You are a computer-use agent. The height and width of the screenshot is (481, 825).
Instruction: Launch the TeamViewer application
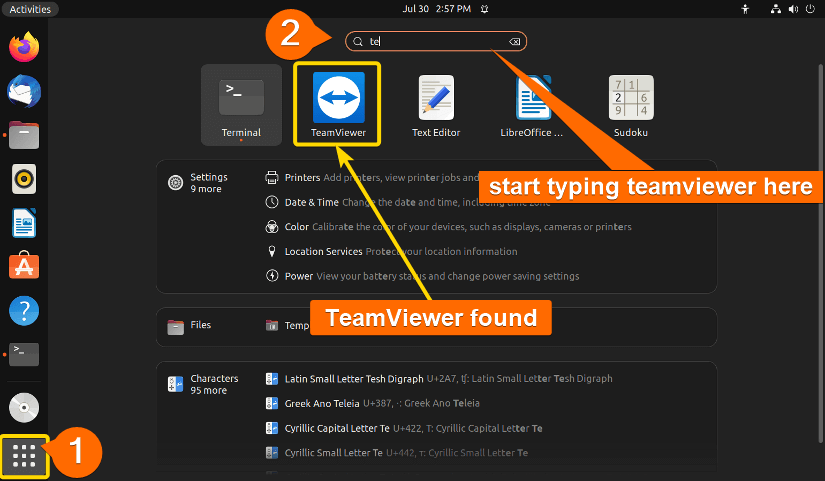338,104
